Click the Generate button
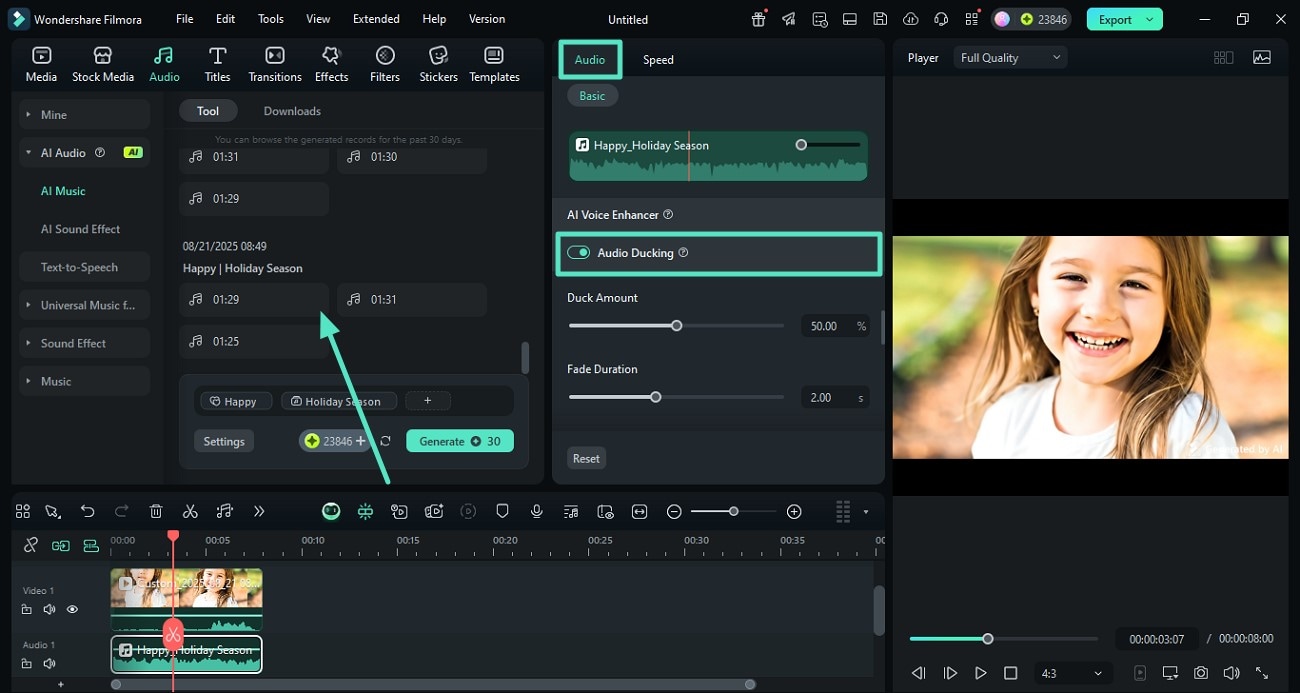 click(460, 441)
